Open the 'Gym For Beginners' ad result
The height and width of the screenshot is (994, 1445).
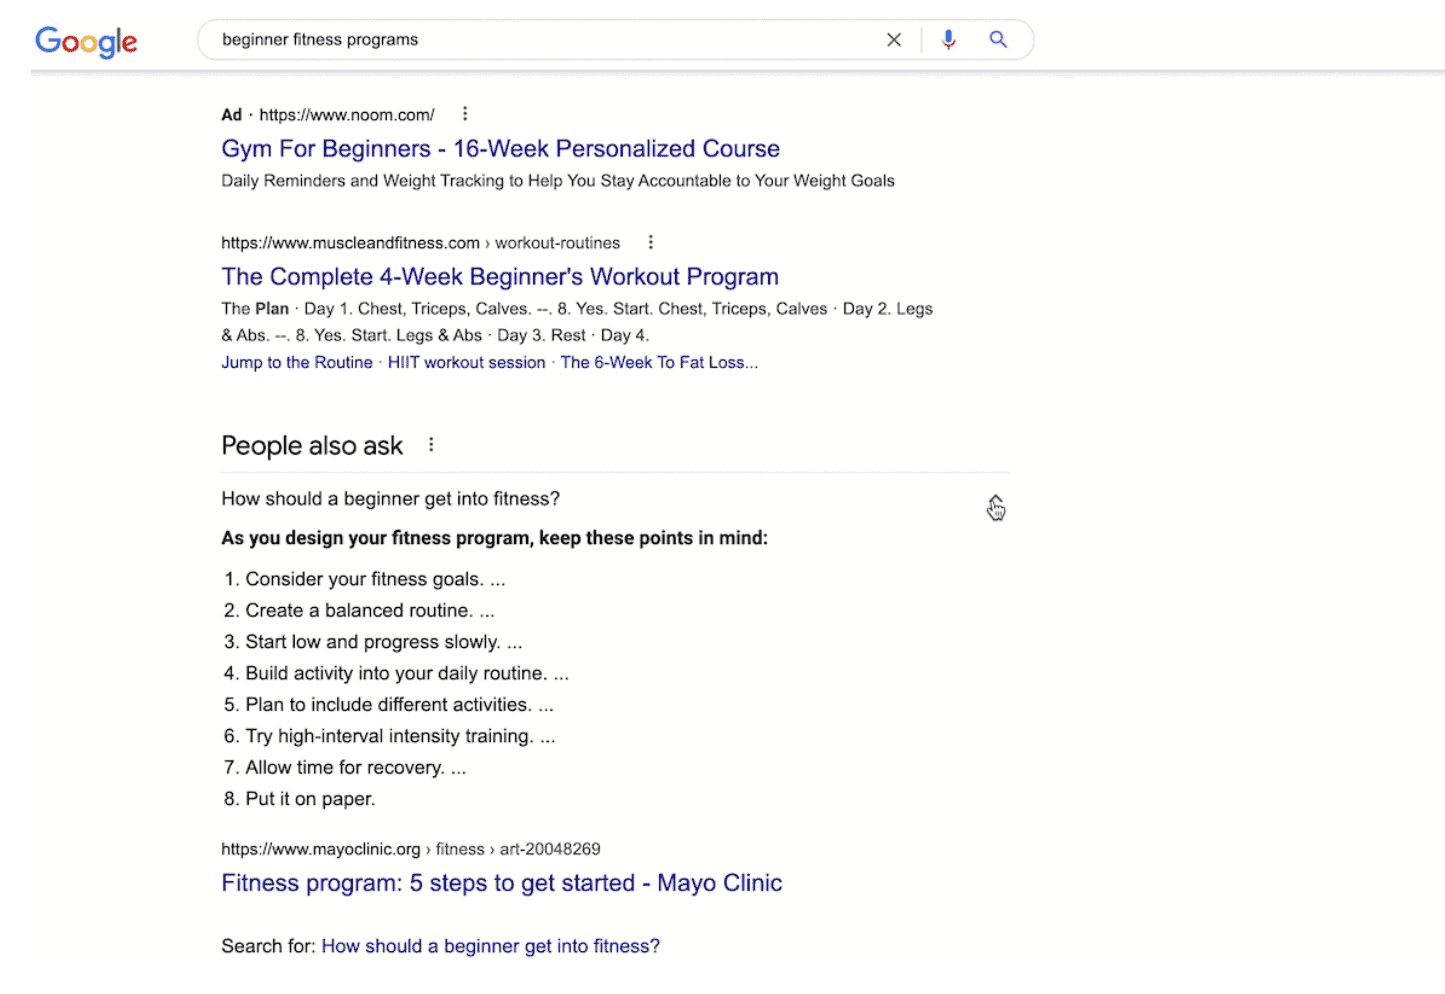pos(500,149)
